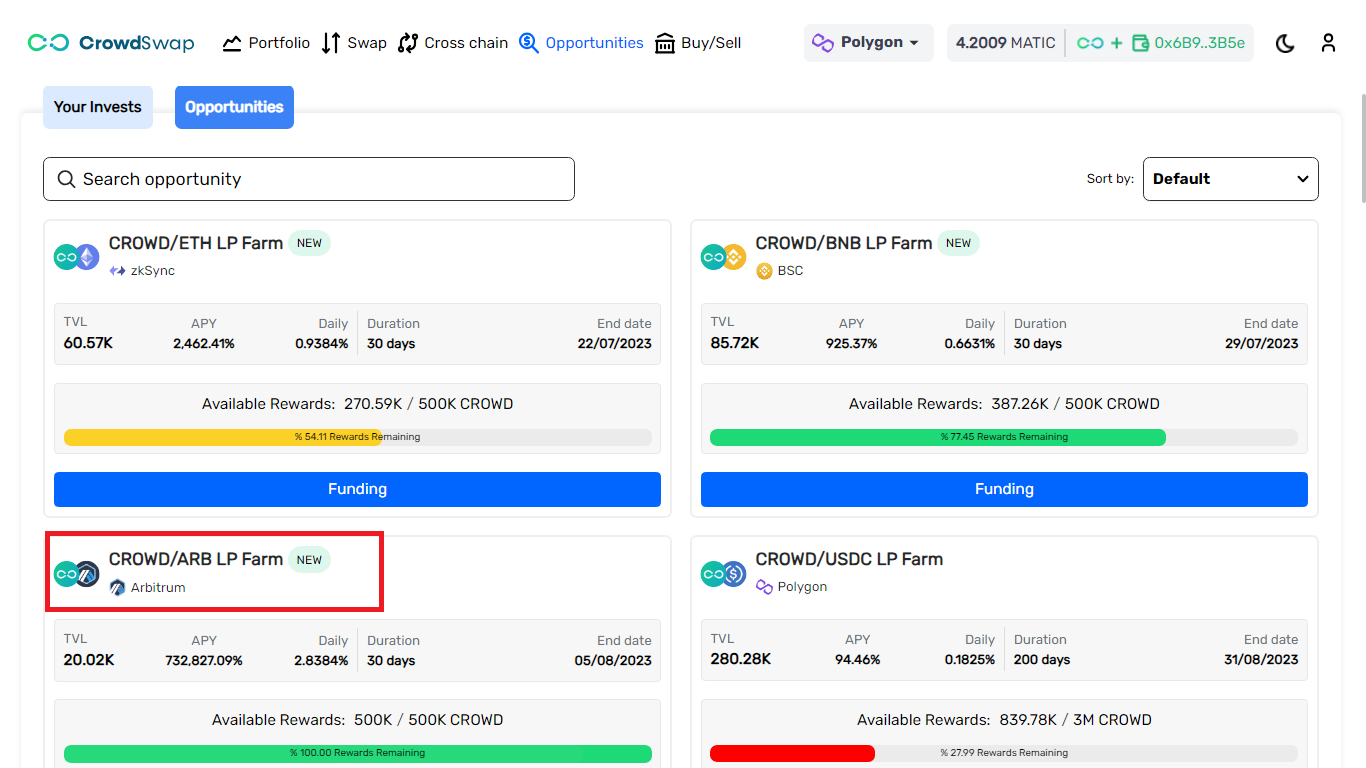Click the CROWD/BNB token pair icon
This screenshot has height=768, width=1366.
point(724,257)
